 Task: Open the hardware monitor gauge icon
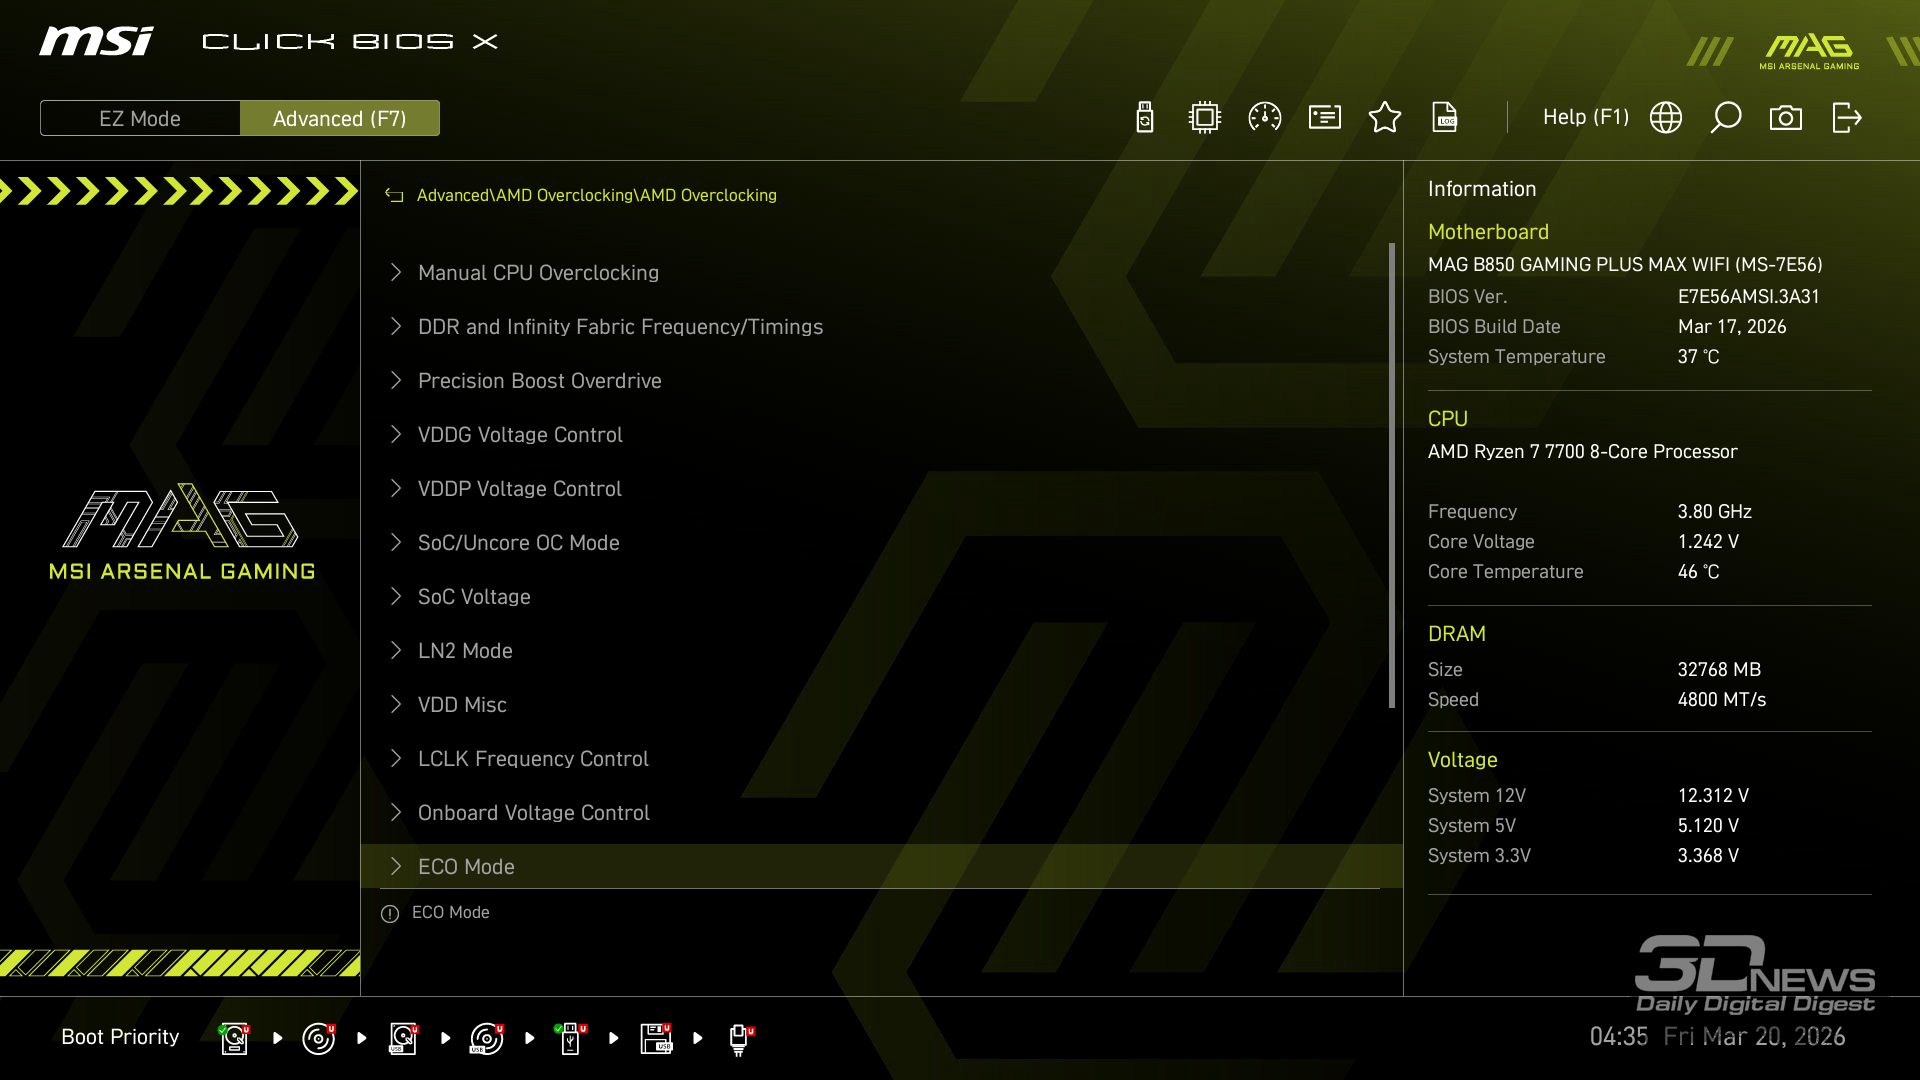point(1265,118)
